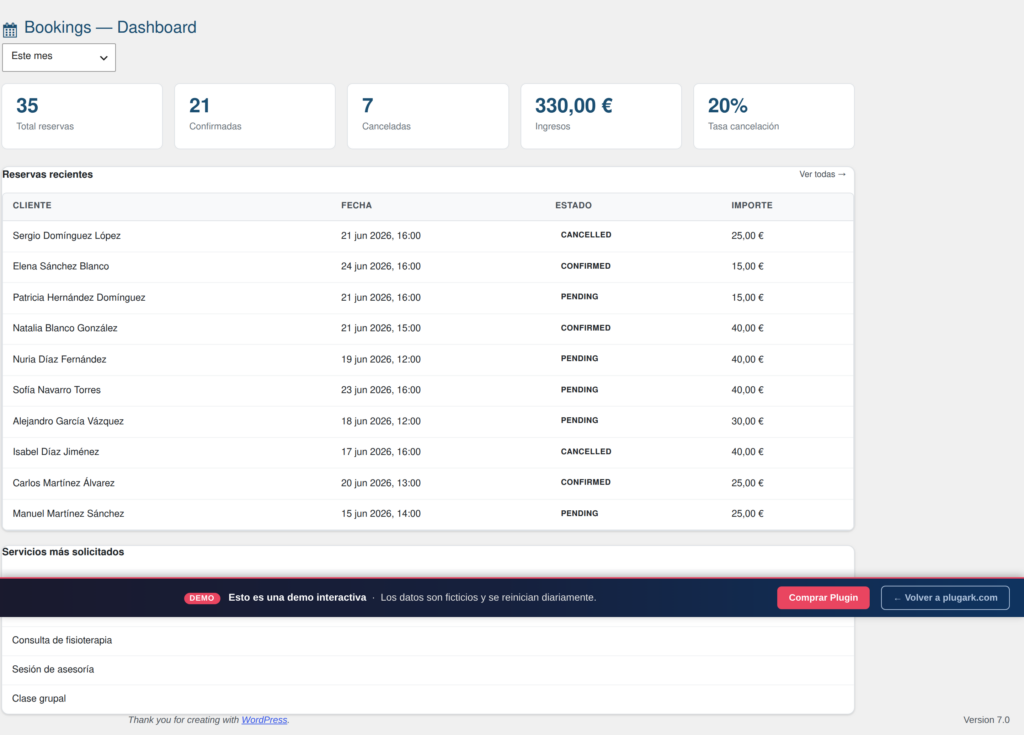1024x735 pixels.
Task: Click the Servicios más solicitados heading
Action: pos(63,552)
